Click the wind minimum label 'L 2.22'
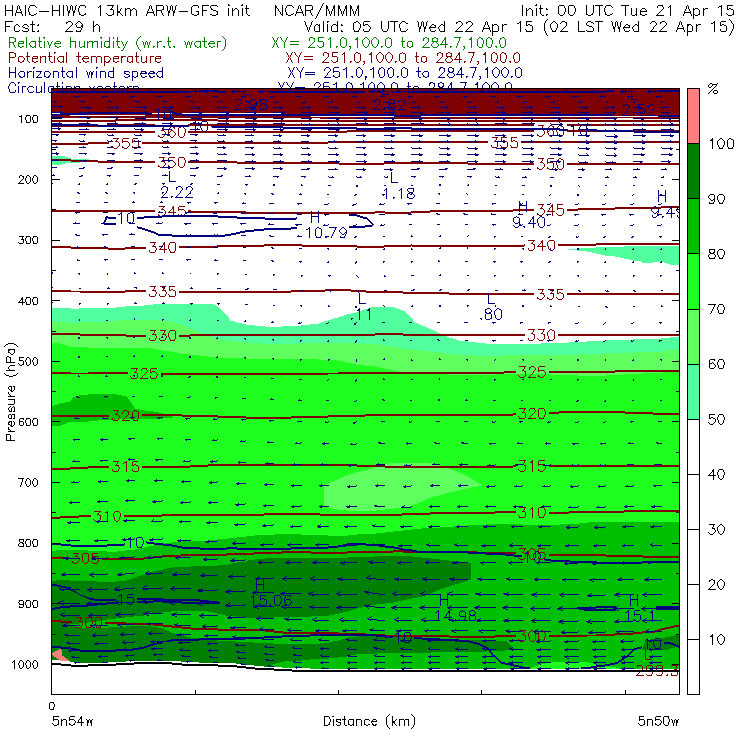 (x=177, y=185)
